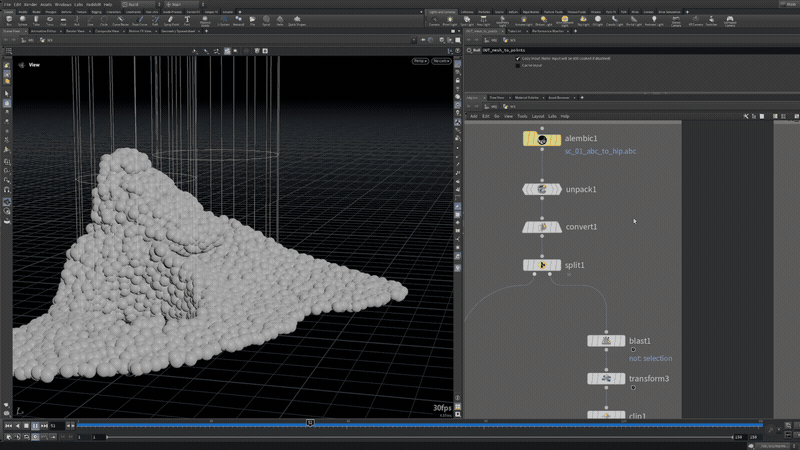The width and height of the screenshot is (800, 450).
Task: Toggle the Copy Input checkbox
Action: (518, 58)
